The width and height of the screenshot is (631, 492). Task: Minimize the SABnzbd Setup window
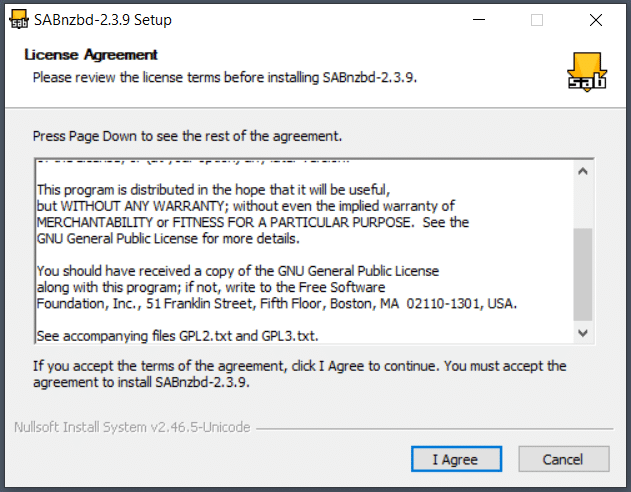[479, 20]
